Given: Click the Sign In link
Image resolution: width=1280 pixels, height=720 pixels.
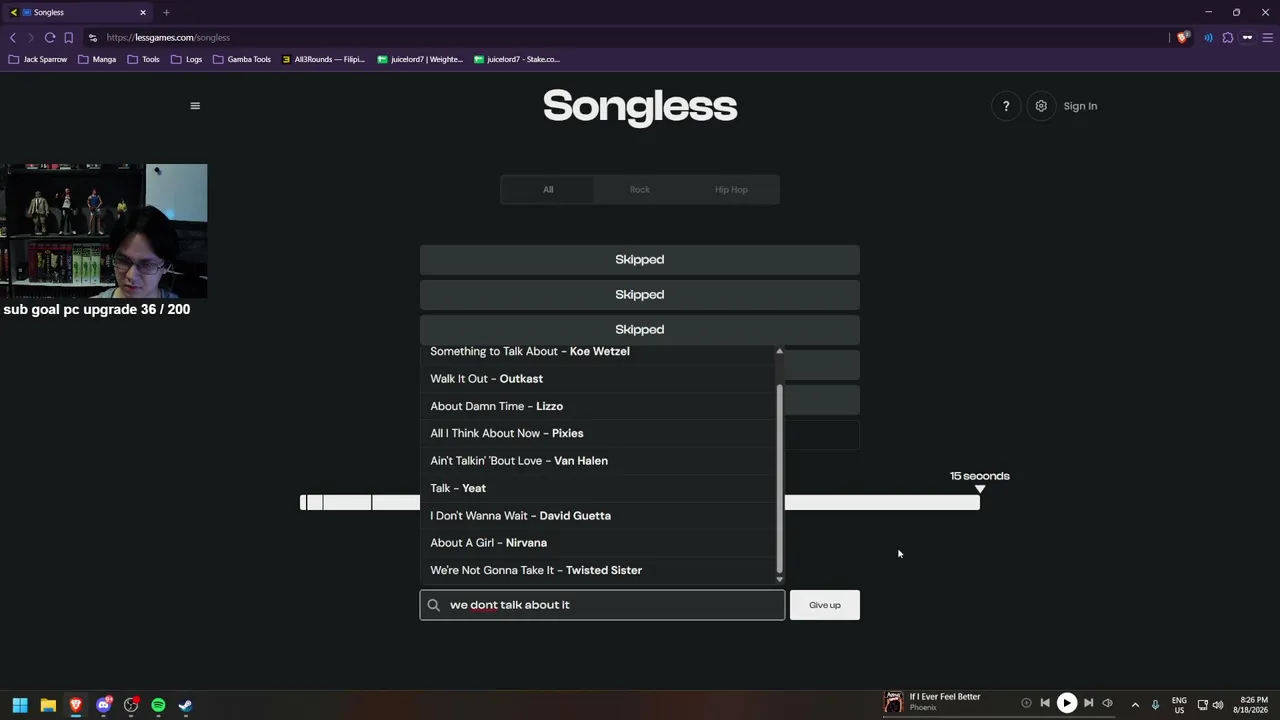Looking at the screenshot, I should [x=1080, y=106].
